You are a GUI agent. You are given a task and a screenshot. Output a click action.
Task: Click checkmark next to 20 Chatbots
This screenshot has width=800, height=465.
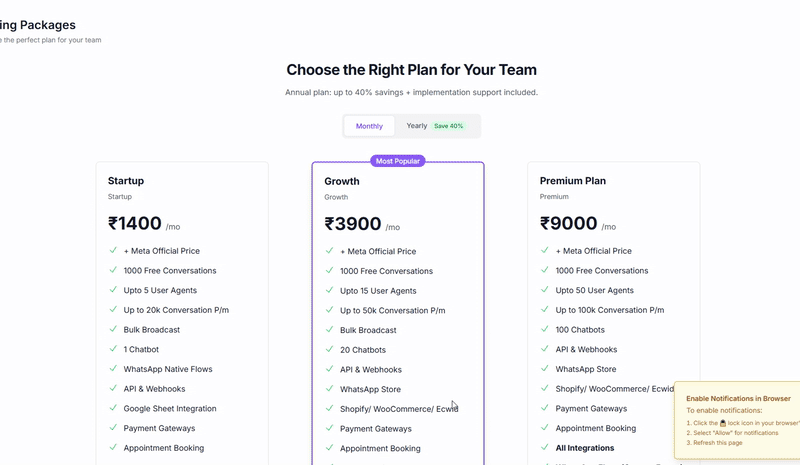point(329,350)
